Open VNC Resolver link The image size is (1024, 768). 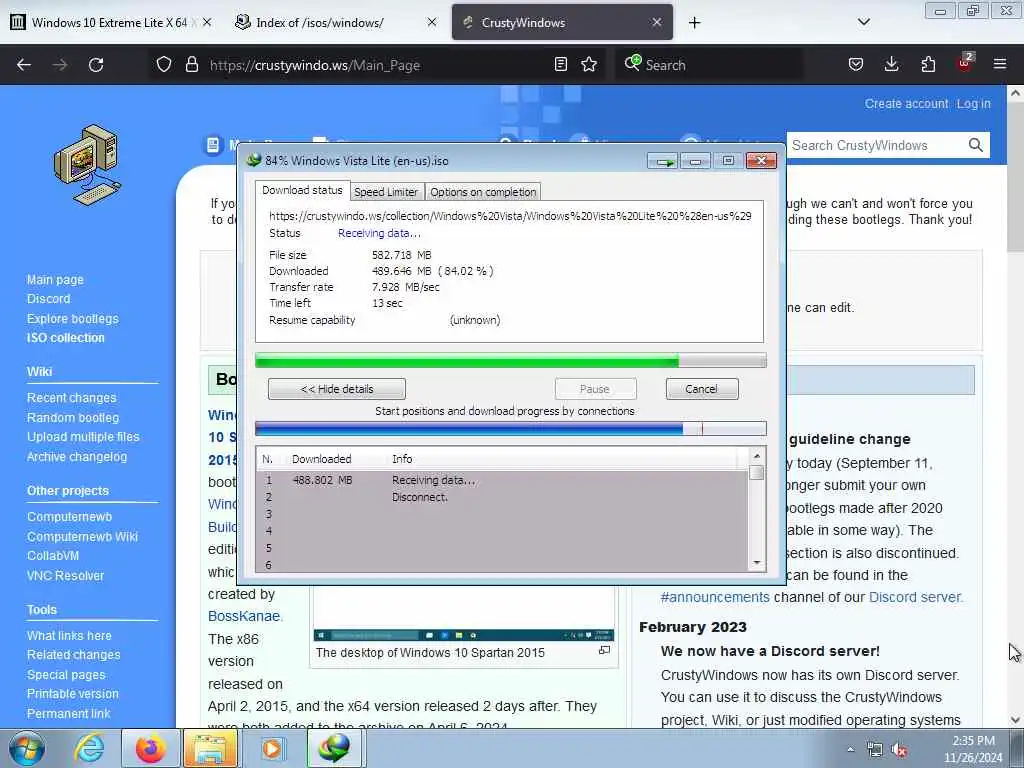[65, 575]
